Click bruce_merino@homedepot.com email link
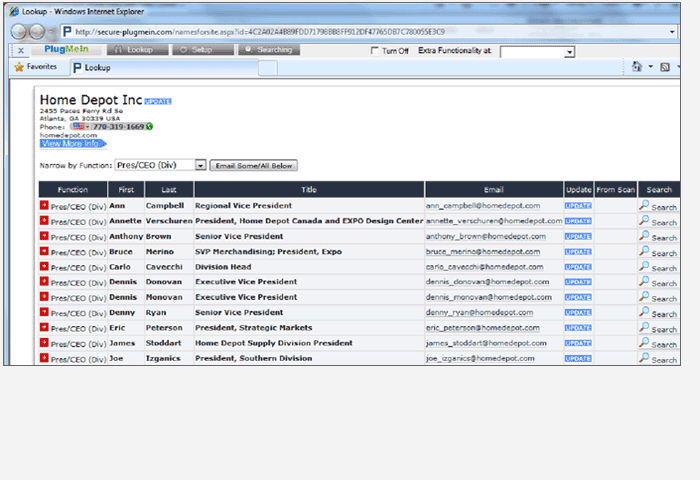This screenshot has width=700, height=480. click(x=483, y=252)
